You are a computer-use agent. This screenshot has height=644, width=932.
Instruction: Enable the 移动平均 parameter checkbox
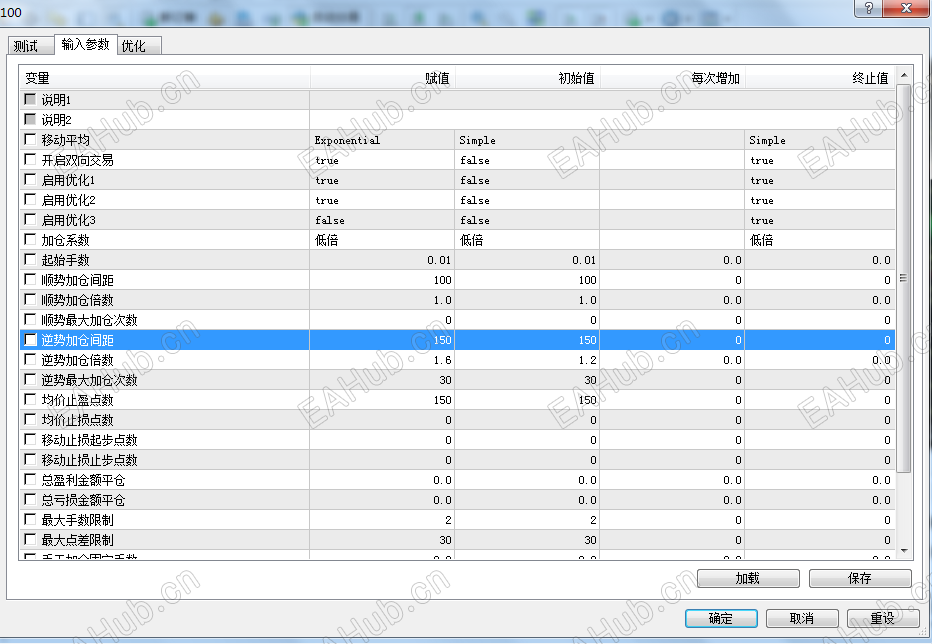tap(29, 139)
